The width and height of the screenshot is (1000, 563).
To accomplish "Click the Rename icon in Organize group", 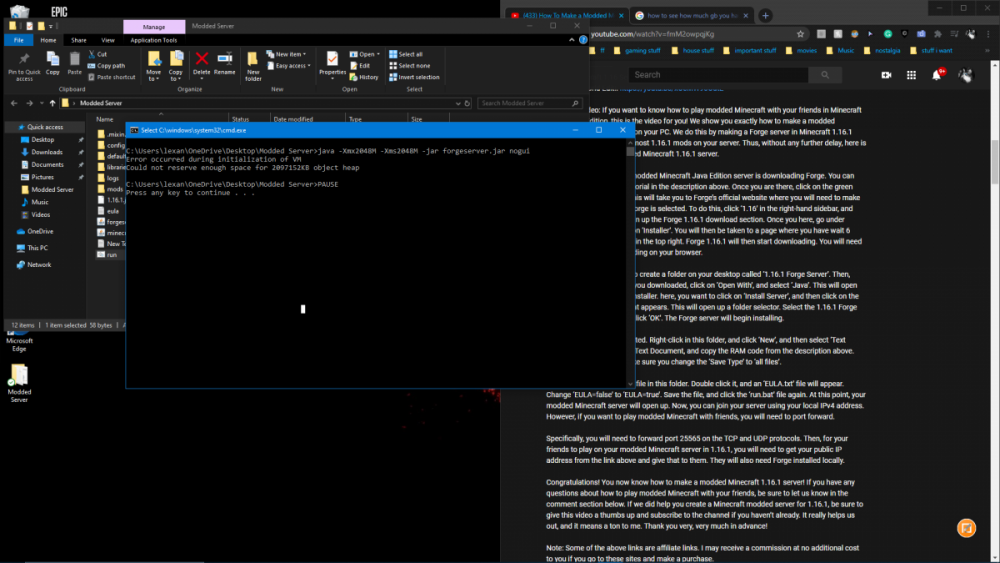I will [x=225, y=62].
